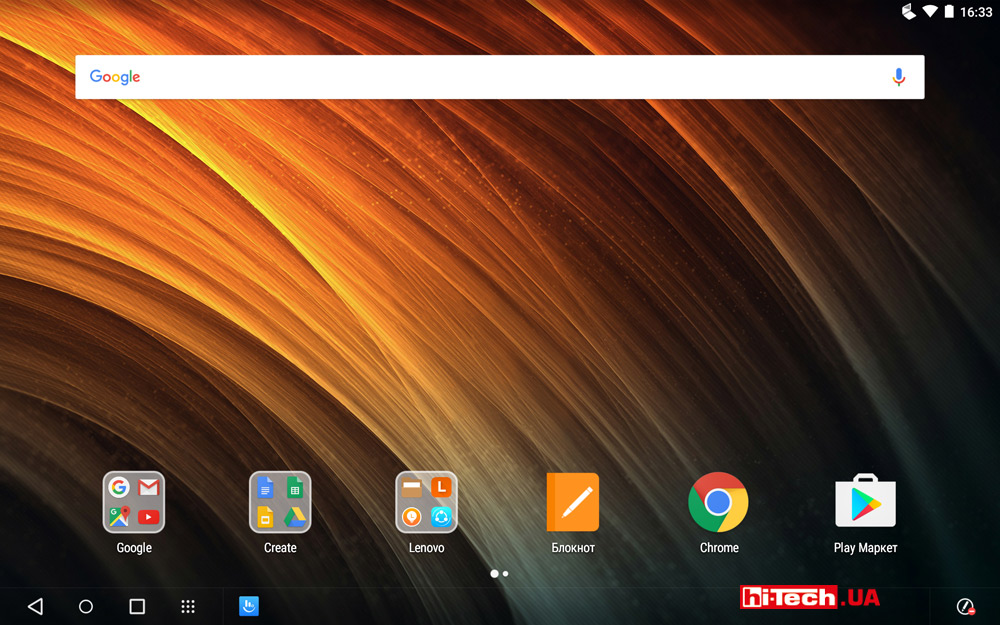Launch the Play Маркет store
Image resolution: width=1000 pixels, height=625 pixels.
point(865,502)
